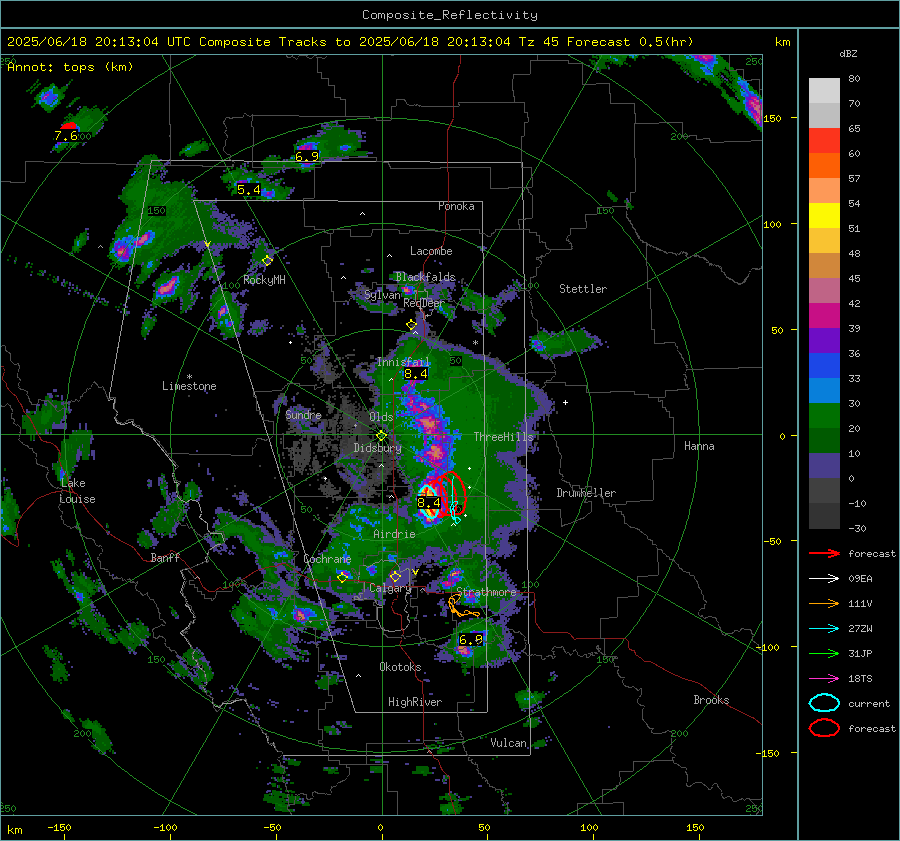Screen dimensions: 900x841
Task: Pick the bright green 30-20 dBZ swatch
Action: coord(824,416)
